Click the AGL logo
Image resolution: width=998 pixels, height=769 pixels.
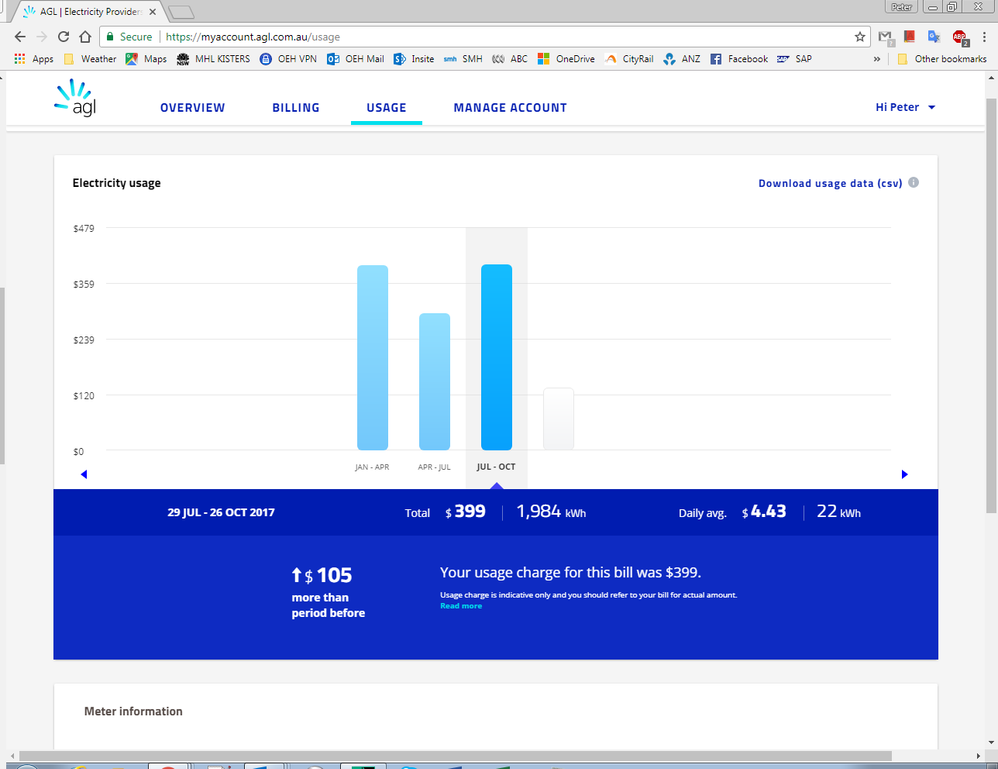pos(76,99)
